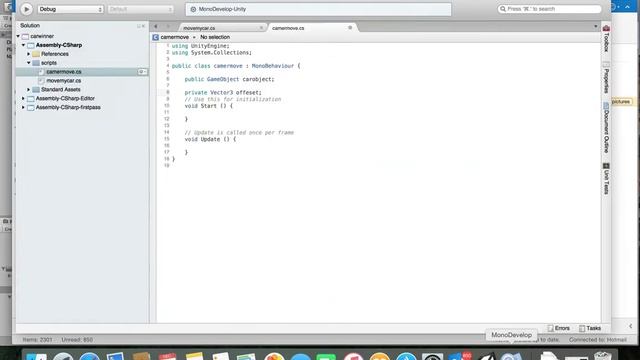
Task: Open the Unit Tests side pad
Action: (606, 179)
